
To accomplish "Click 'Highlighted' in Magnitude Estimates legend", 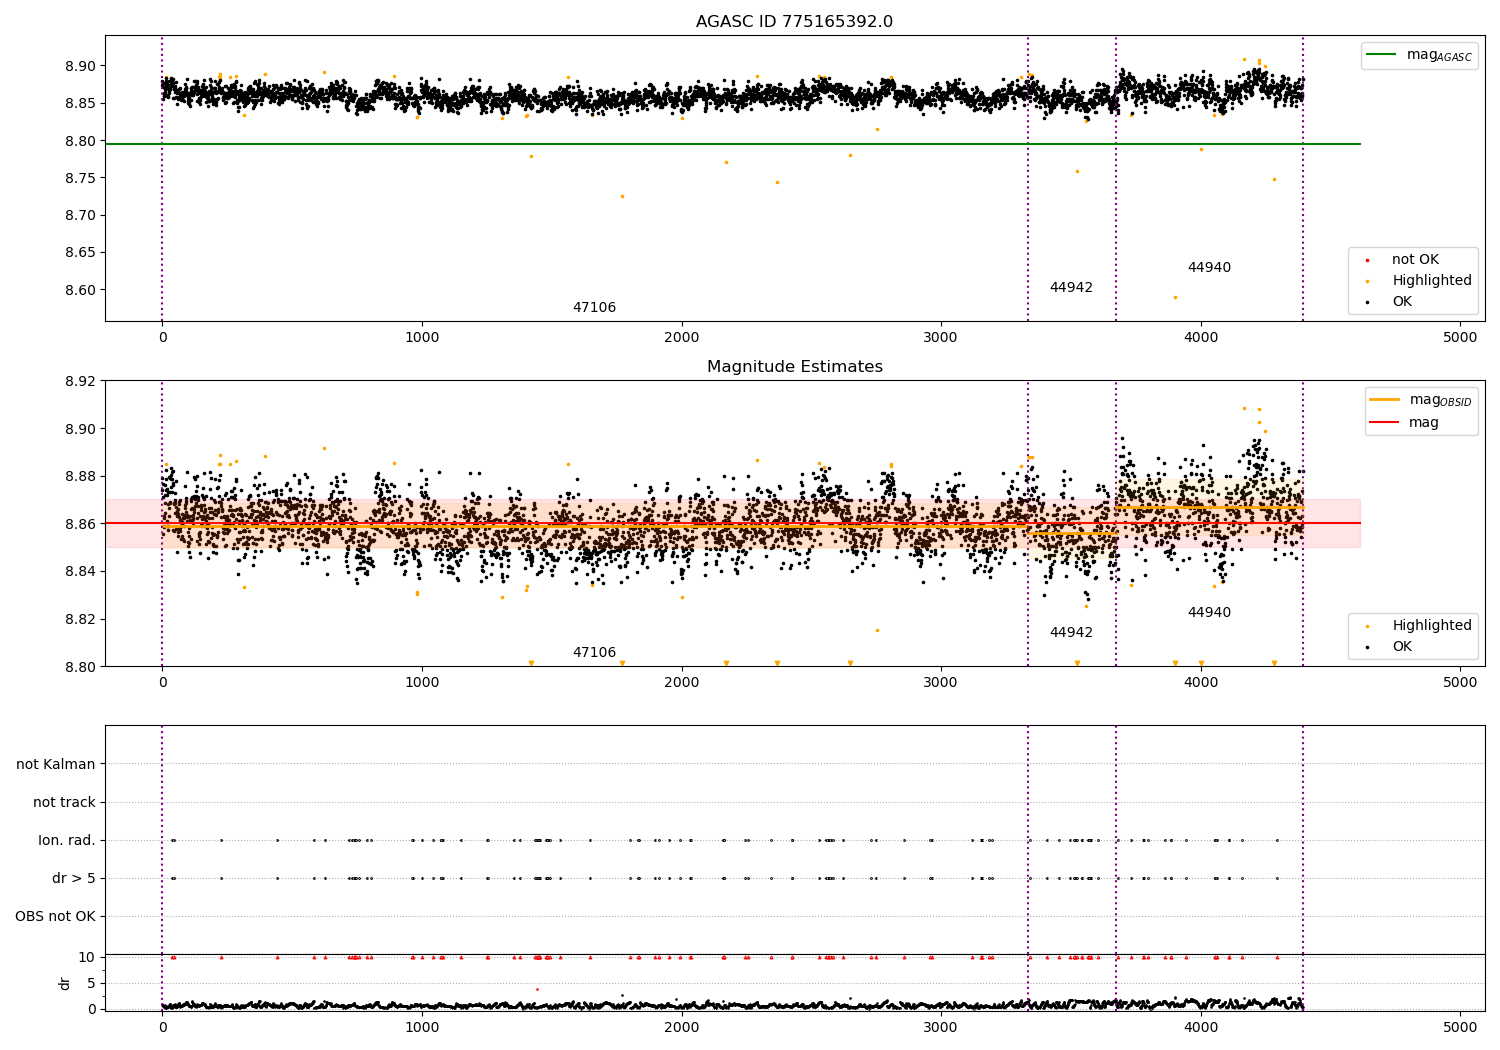I will (1431, 626).
